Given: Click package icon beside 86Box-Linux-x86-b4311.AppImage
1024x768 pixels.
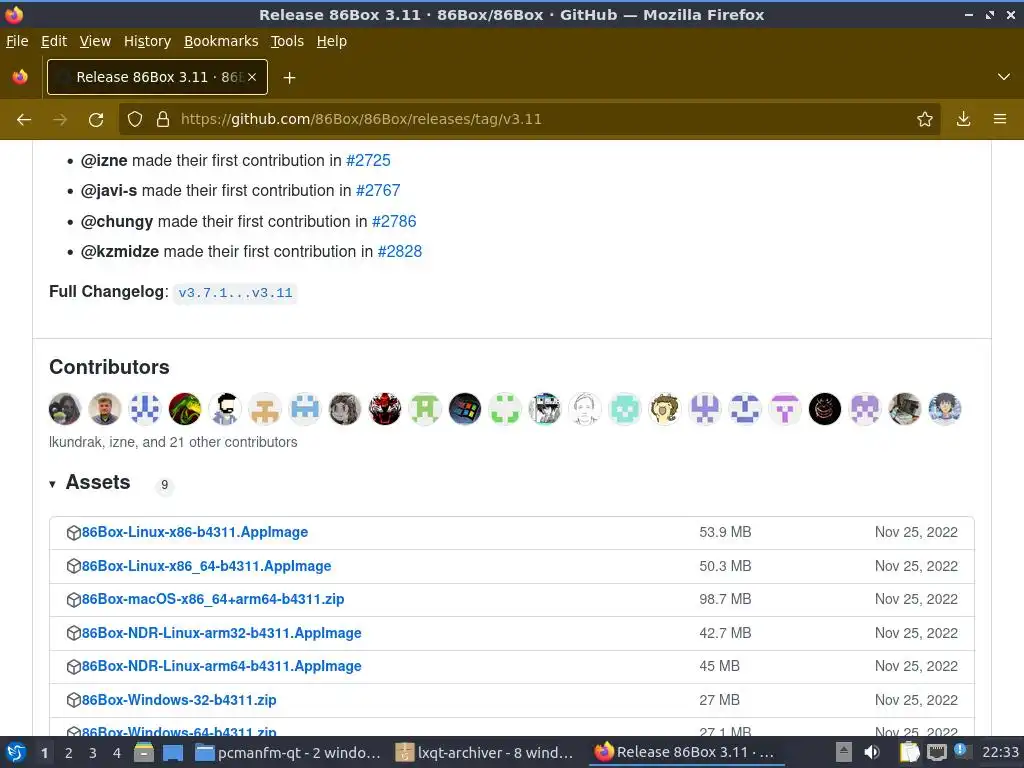Looking at the screenshot, I should pos(74,533).
